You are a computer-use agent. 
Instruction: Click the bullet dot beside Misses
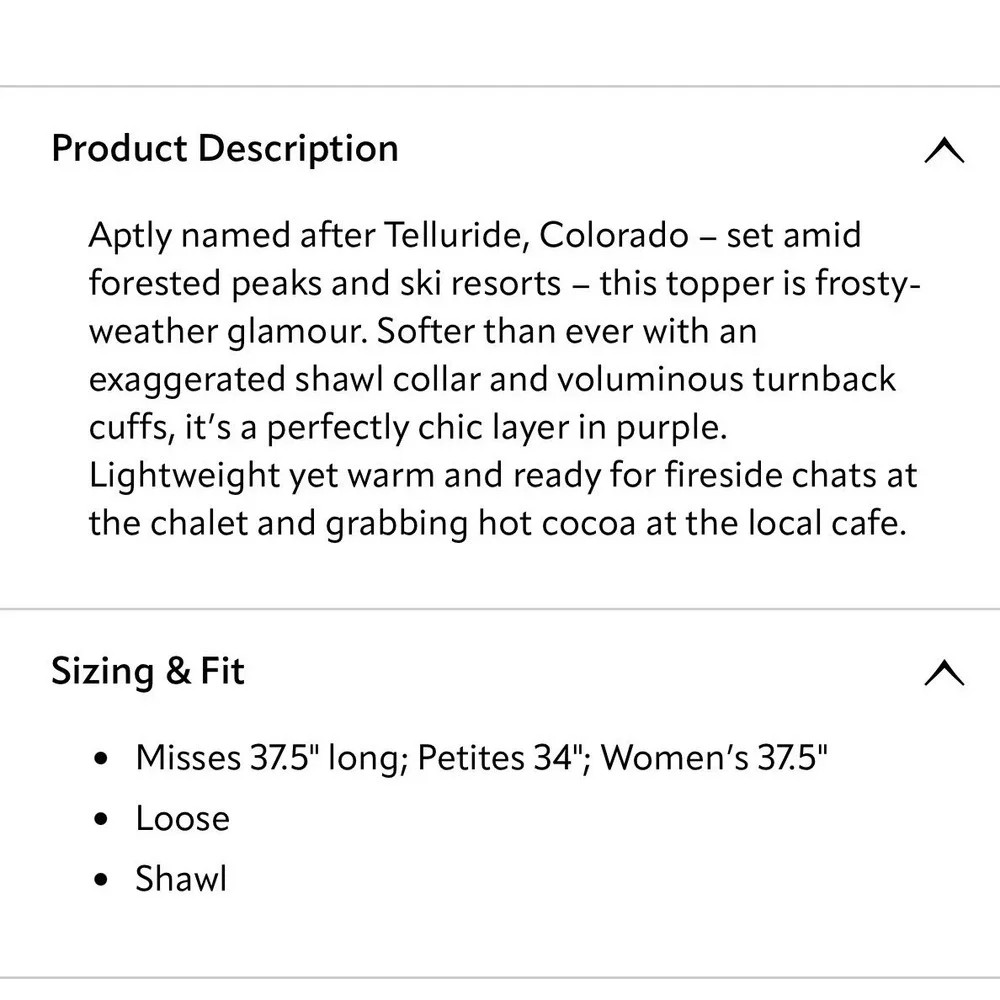point(100,761)
